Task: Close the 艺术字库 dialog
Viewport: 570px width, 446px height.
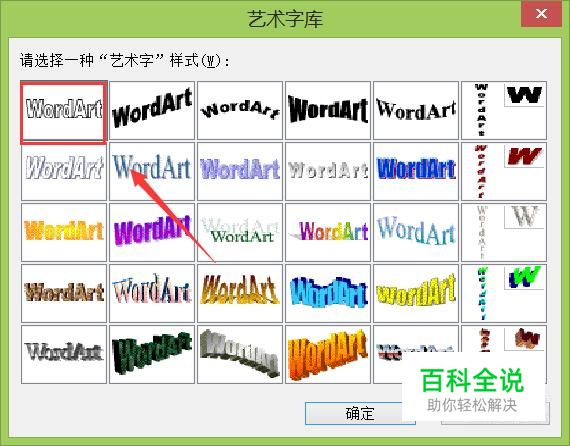Action: click(541, 14)
